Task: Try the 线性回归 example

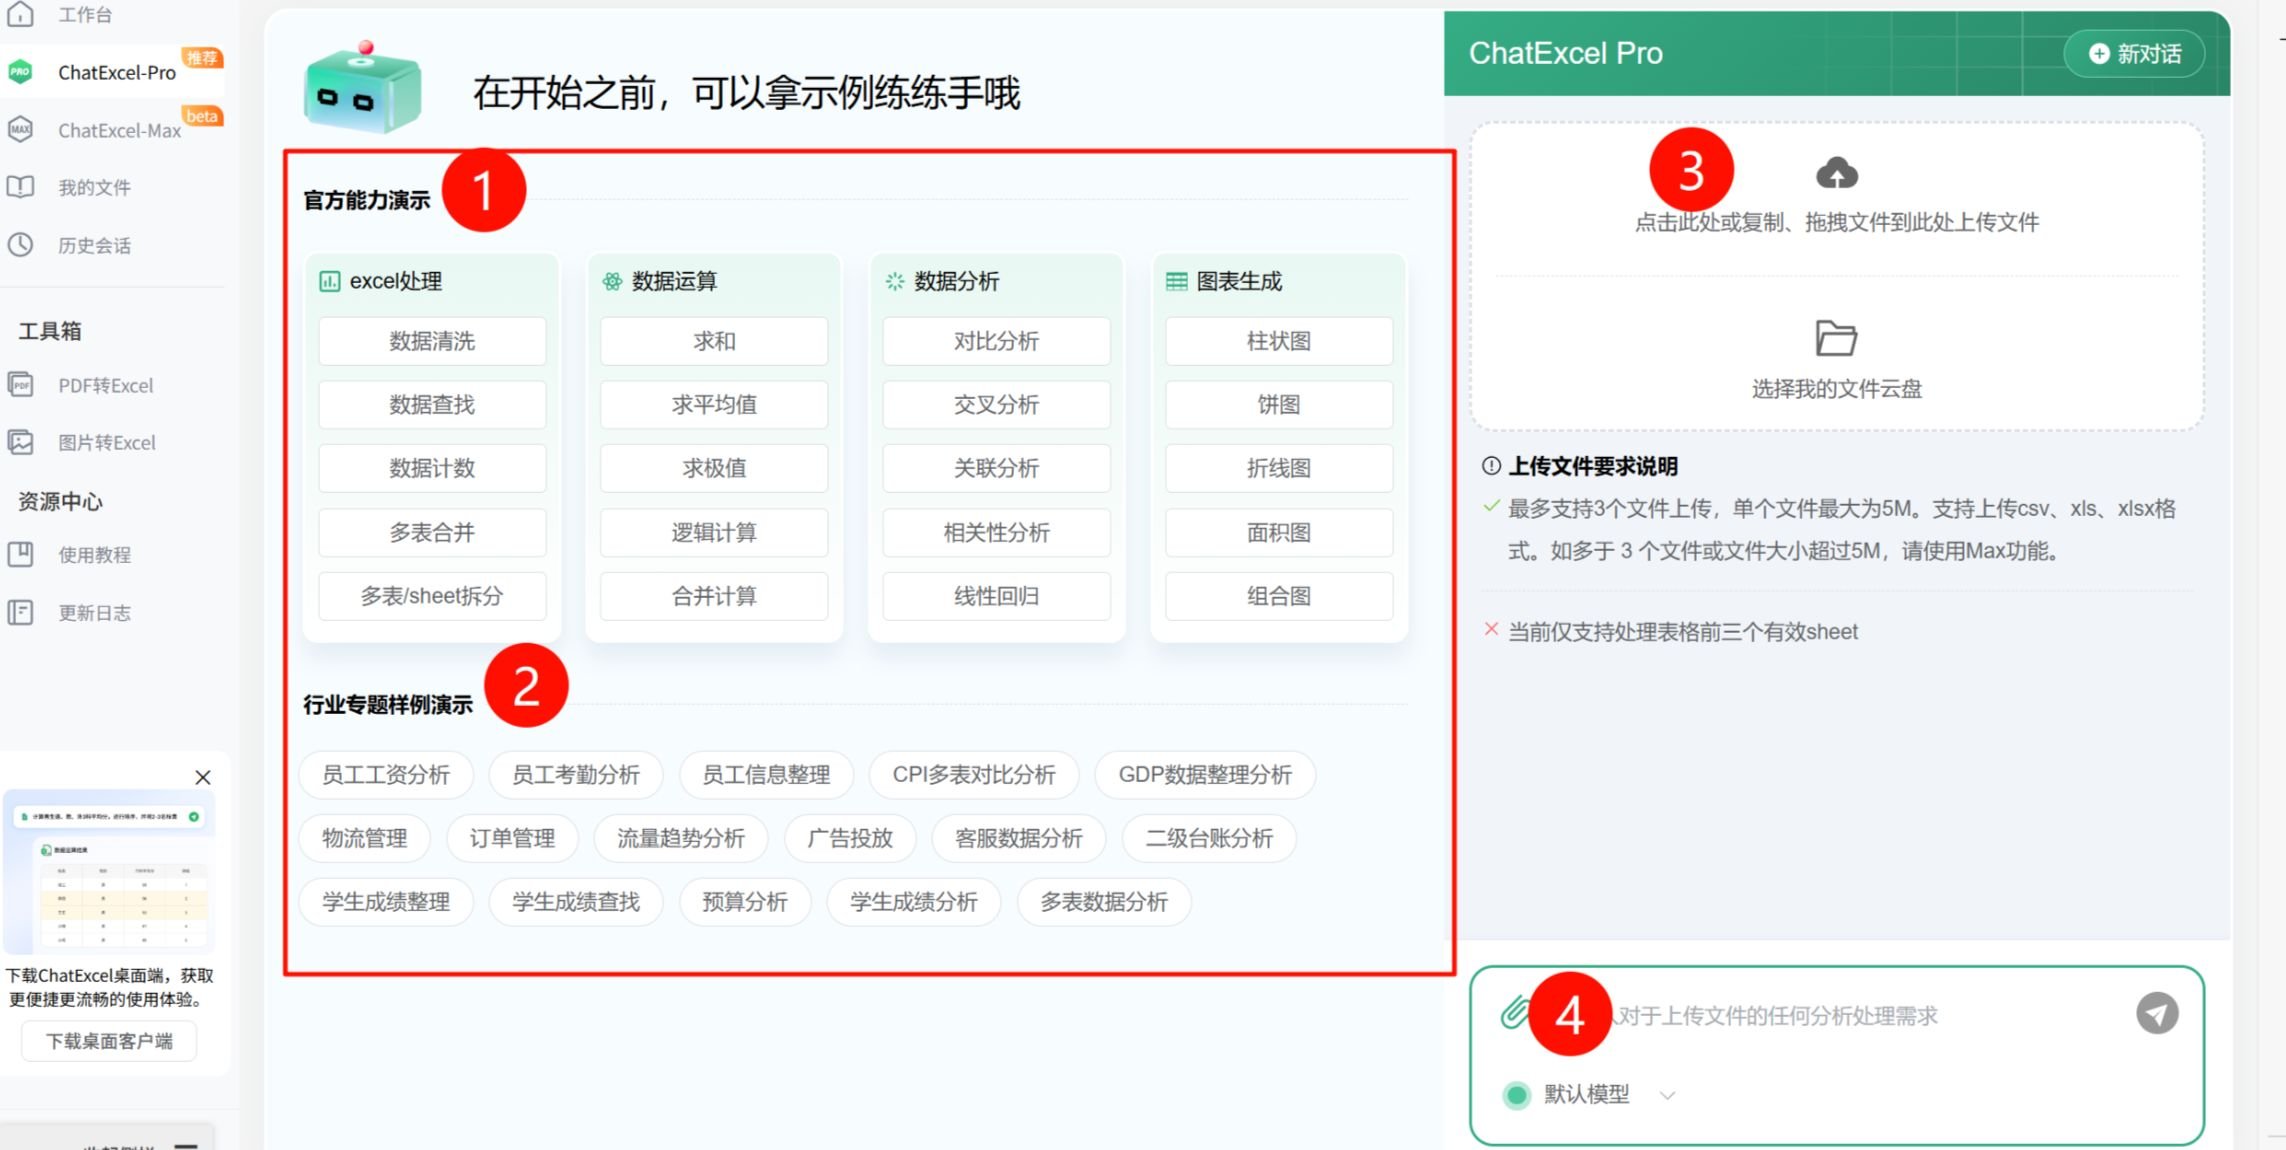Action: pyautogui.click(x=996, y=596)
